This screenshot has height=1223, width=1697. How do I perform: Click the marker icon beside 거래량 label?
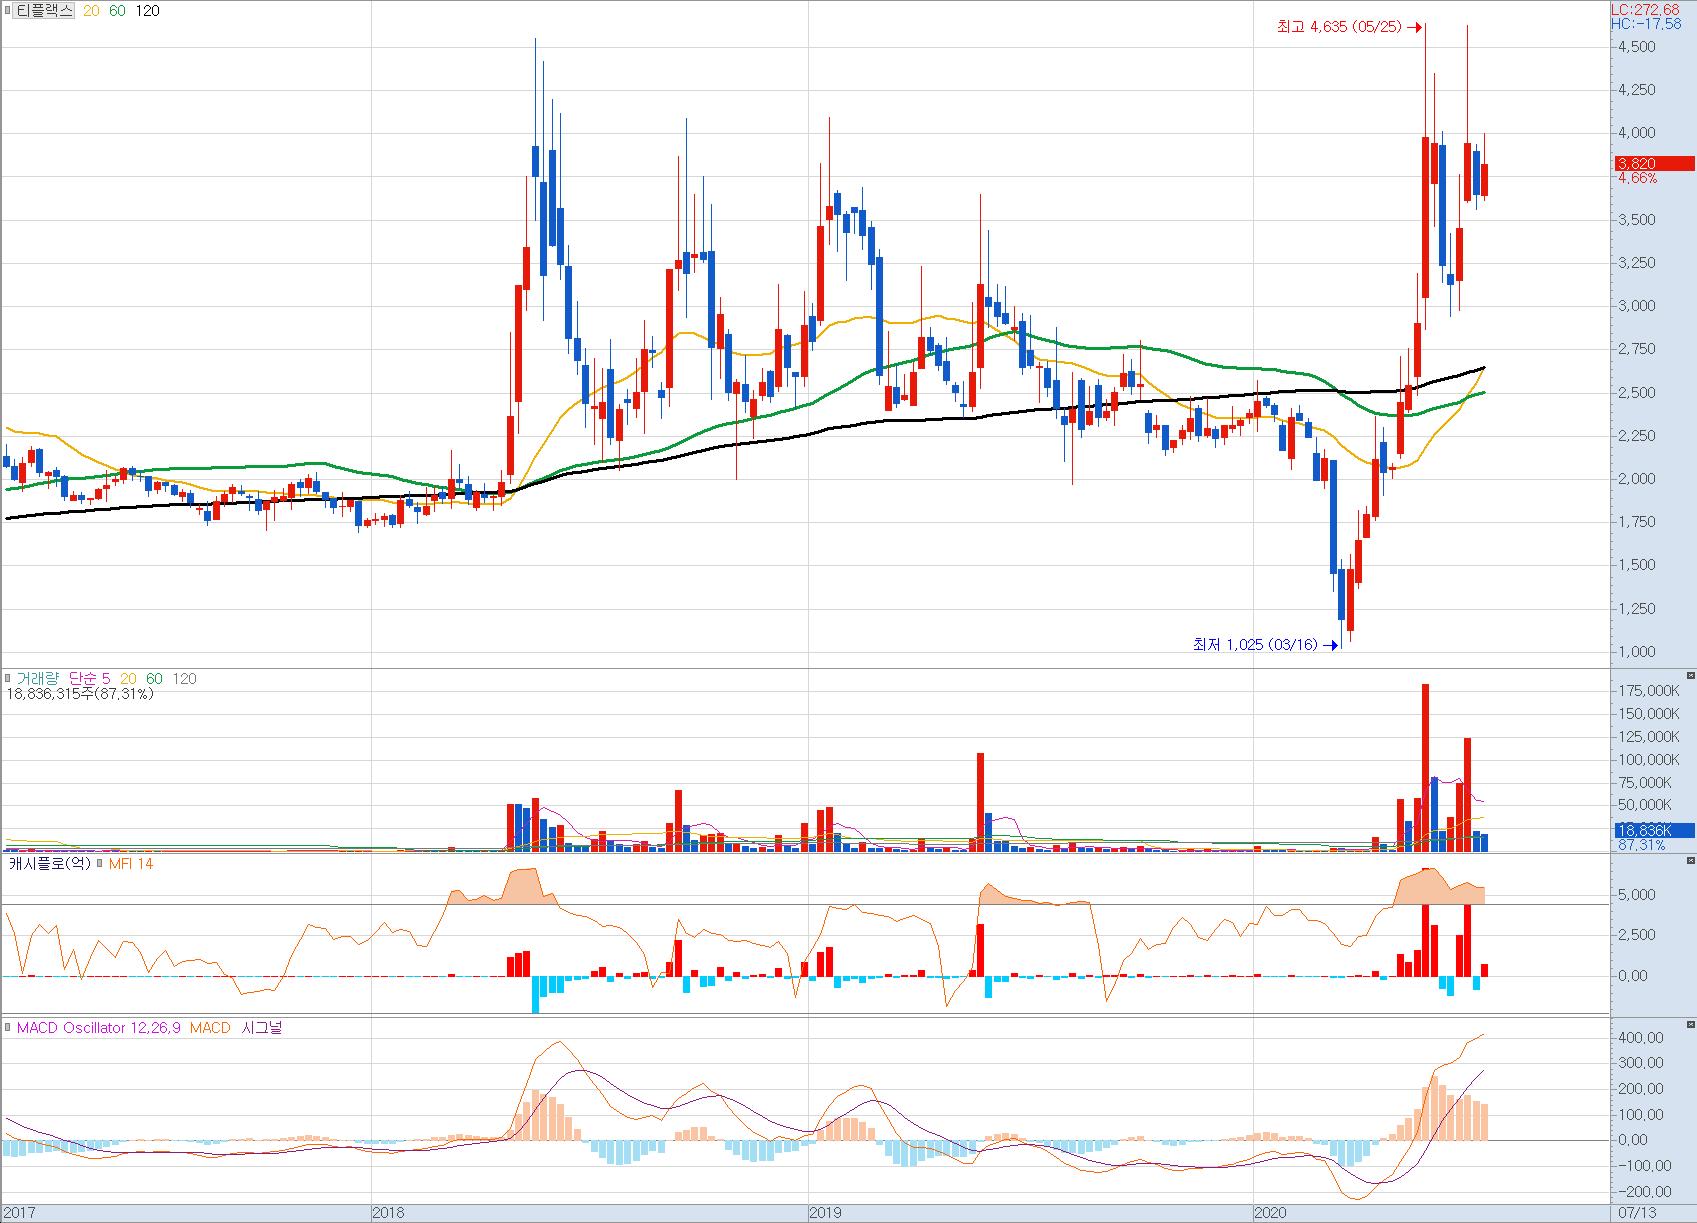pos(7,679)
